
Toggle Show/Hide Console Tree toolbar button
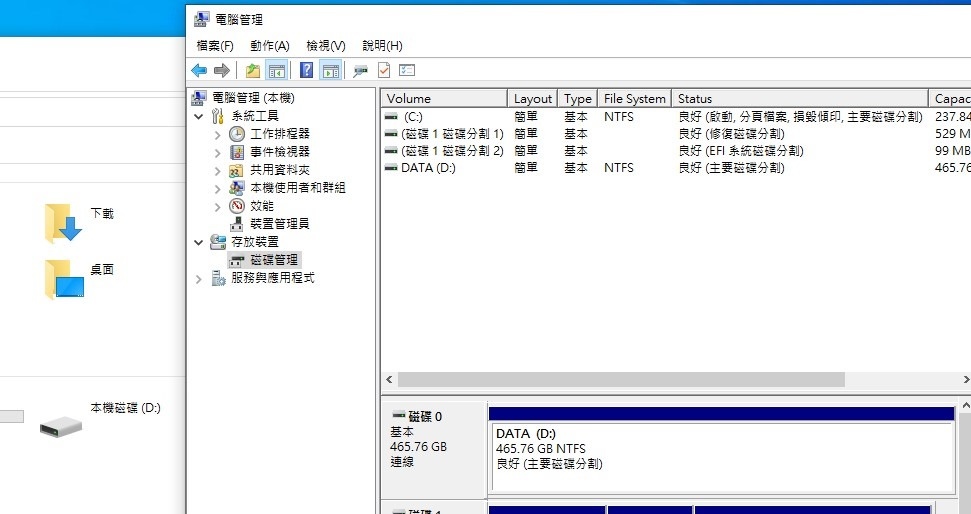(x=276, y=71)
